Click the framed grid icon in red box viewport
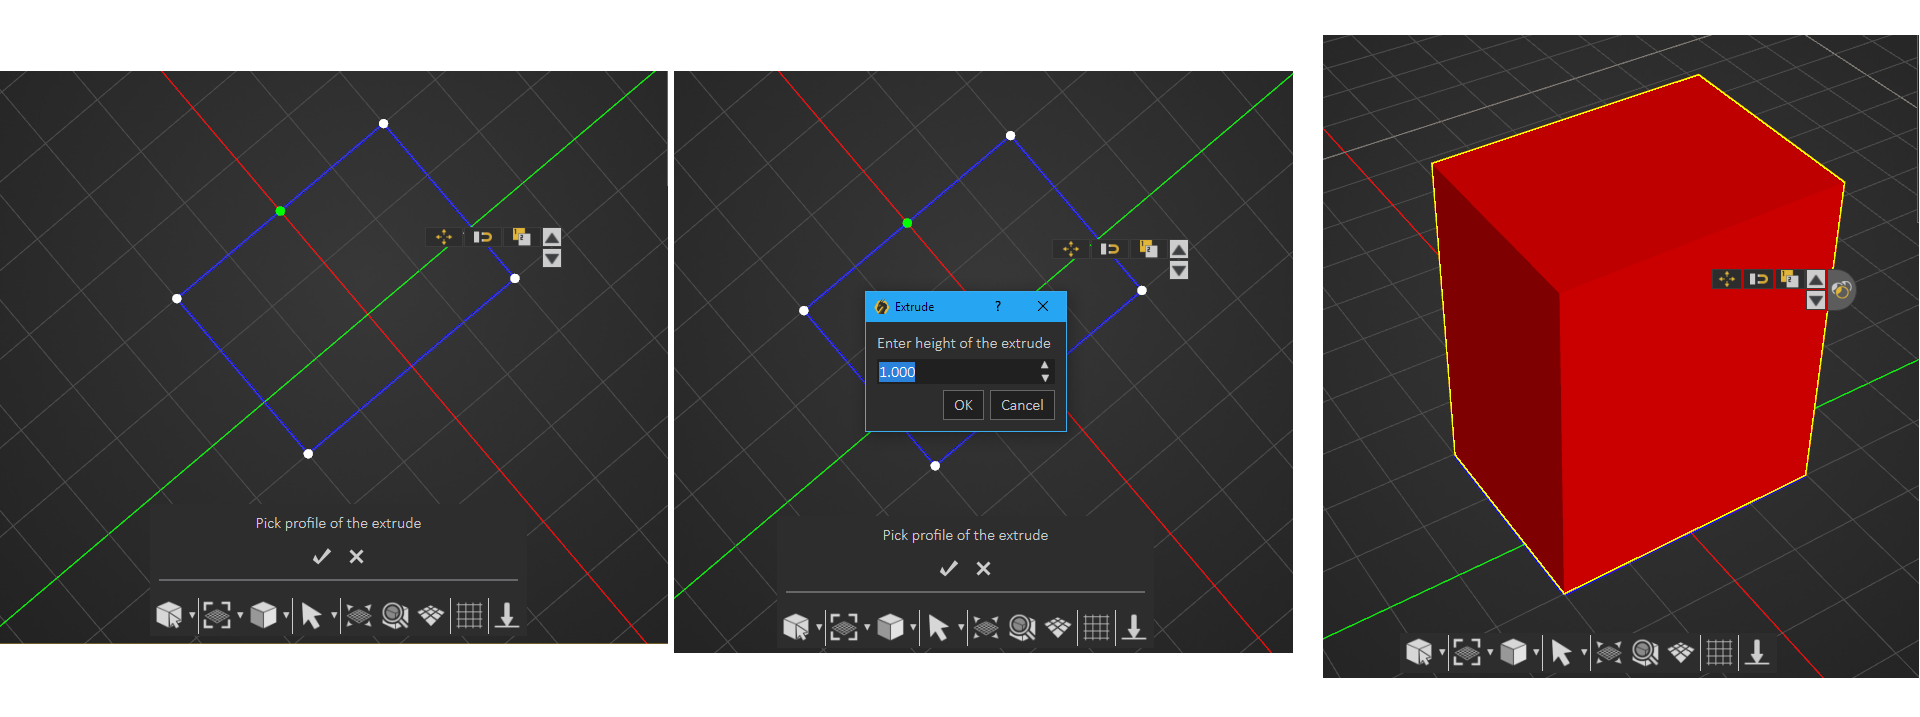Viewport: 1920px width, 717px height. coord(1467,653)
